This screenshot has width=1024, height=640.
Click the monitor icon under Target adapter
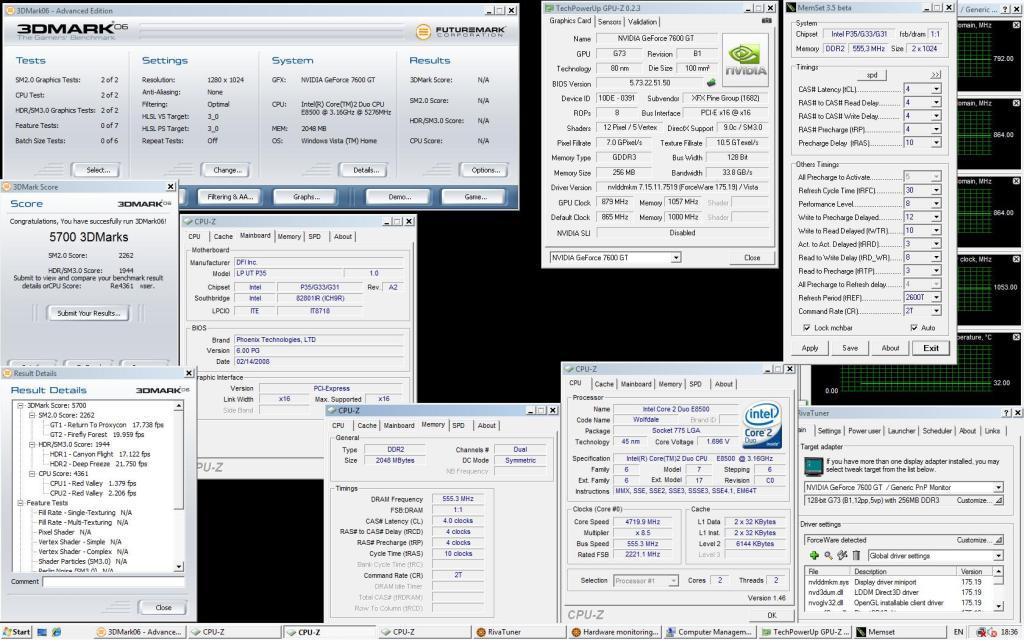click(x=814, y=466)
